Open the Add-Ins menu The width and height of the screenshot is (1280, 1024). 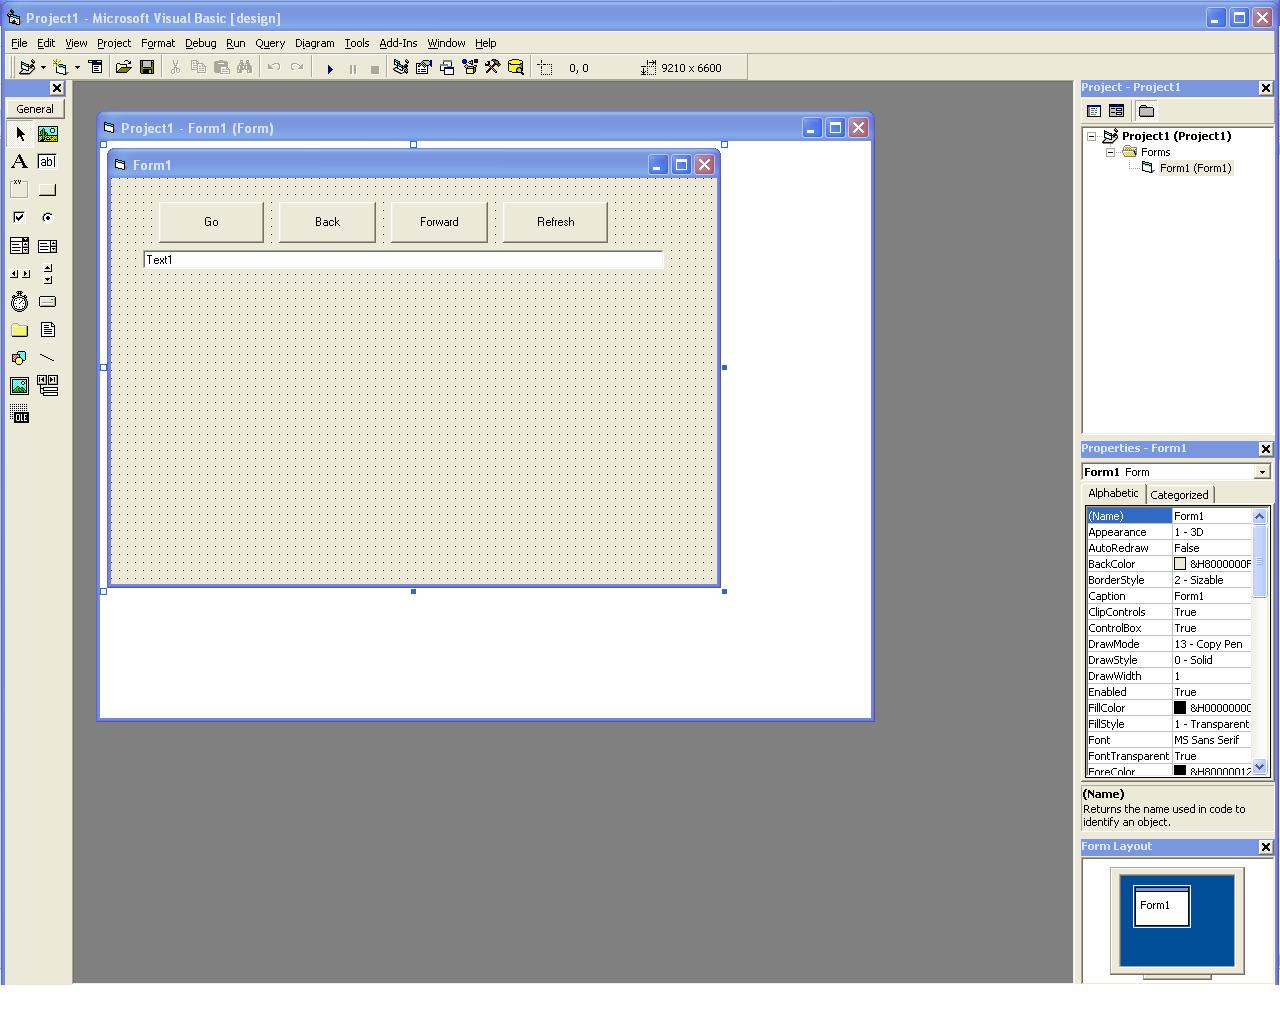point(398,43)
